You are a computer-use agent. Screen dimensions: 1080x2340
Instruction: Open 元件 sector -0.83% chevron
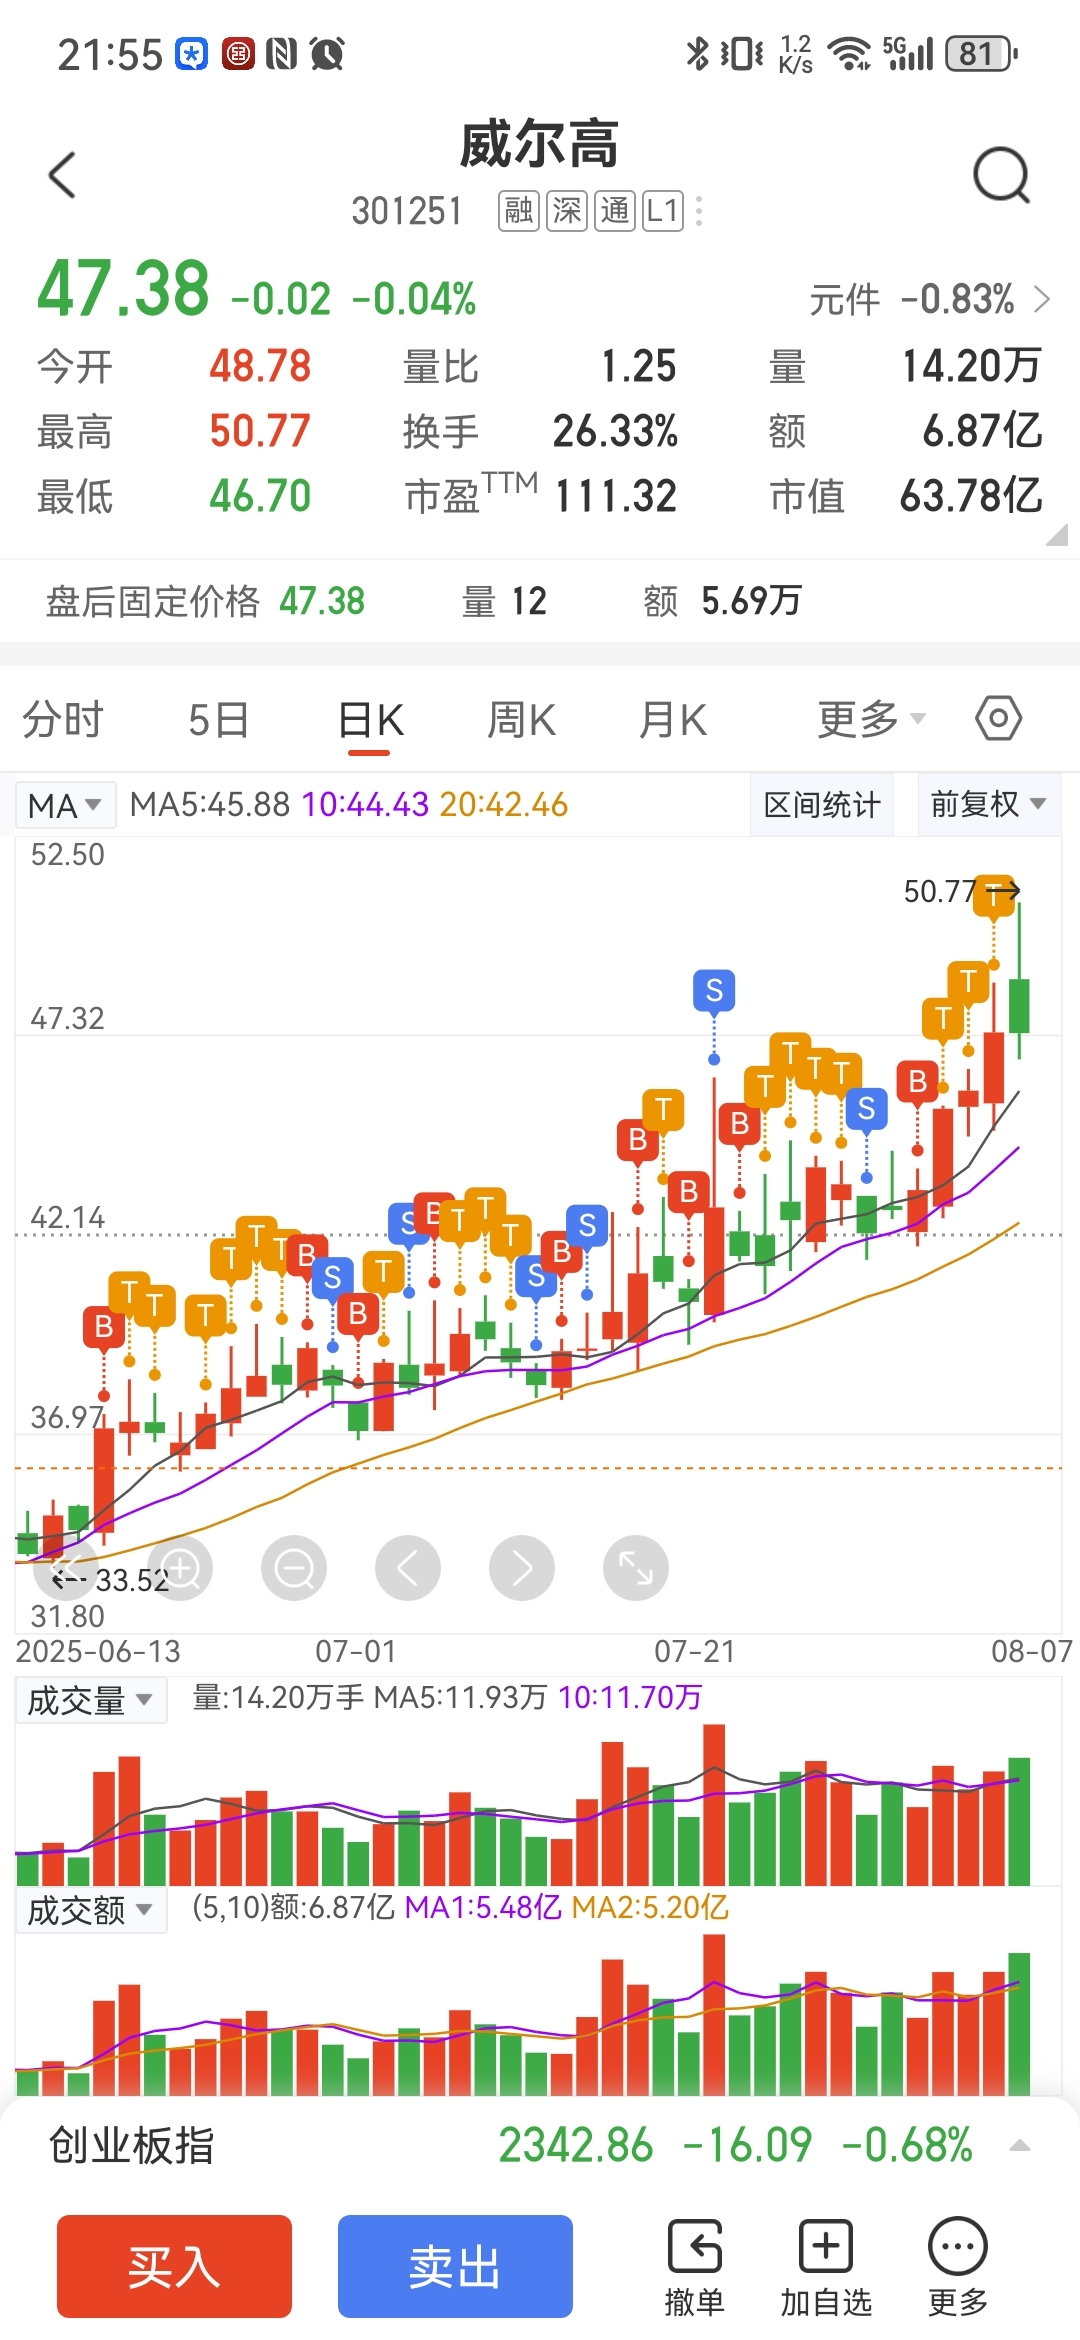1042,299
